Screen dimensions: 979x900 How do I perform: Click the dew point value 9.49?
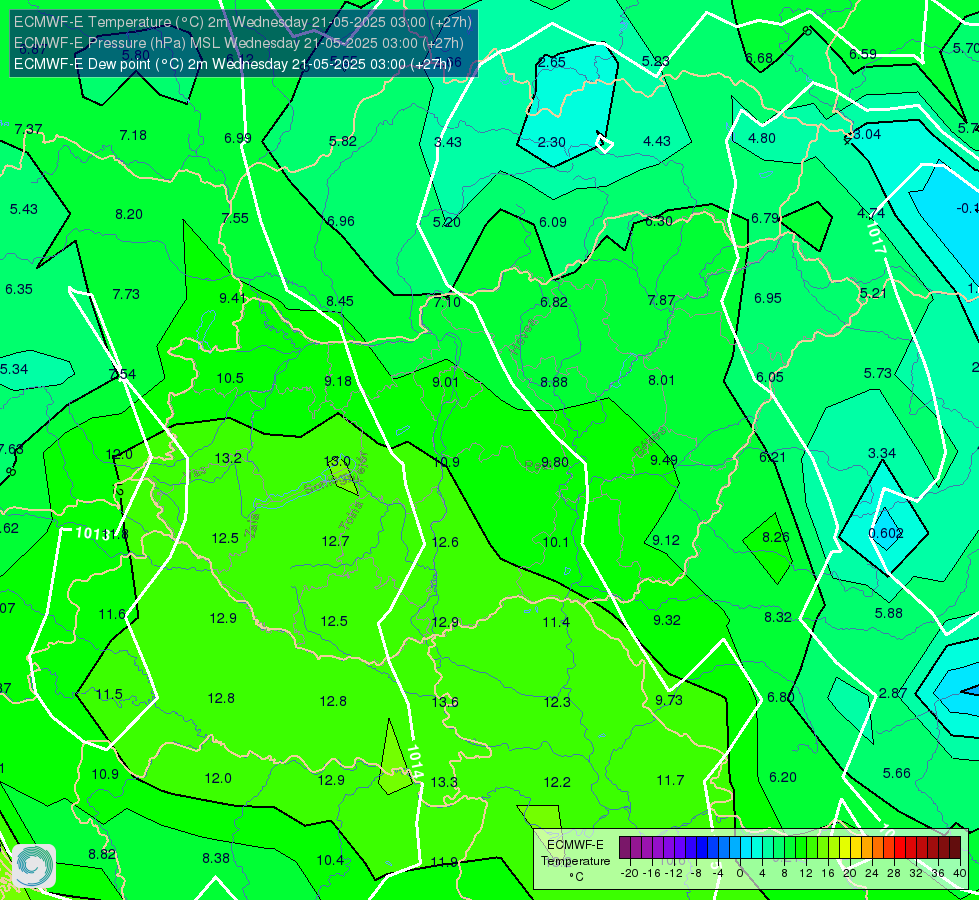[x=664, y=460]
